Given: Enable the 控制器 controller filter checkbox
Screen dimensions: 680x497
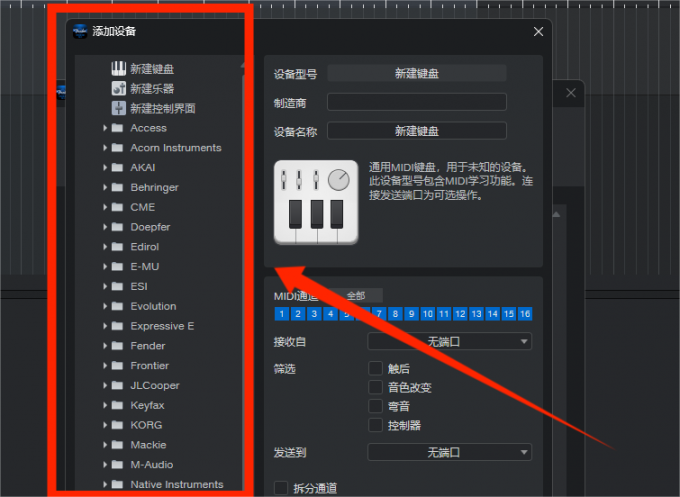Looking at the screenshot, I should coord(375,425).
